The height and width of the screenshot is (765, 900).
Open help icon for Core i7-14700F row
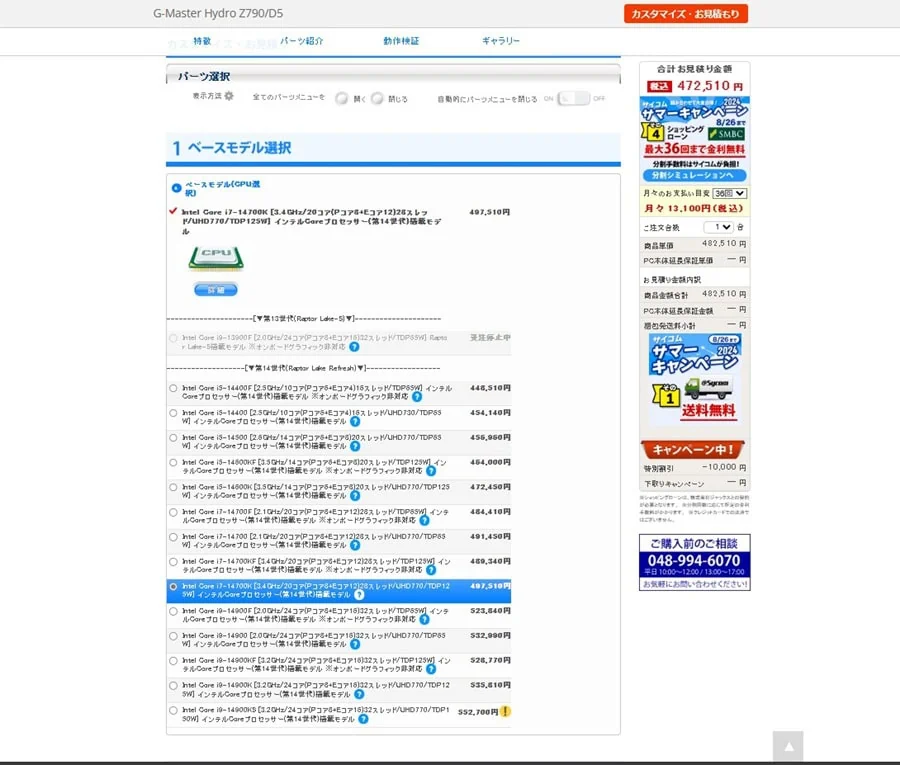[x=424, y=520]
